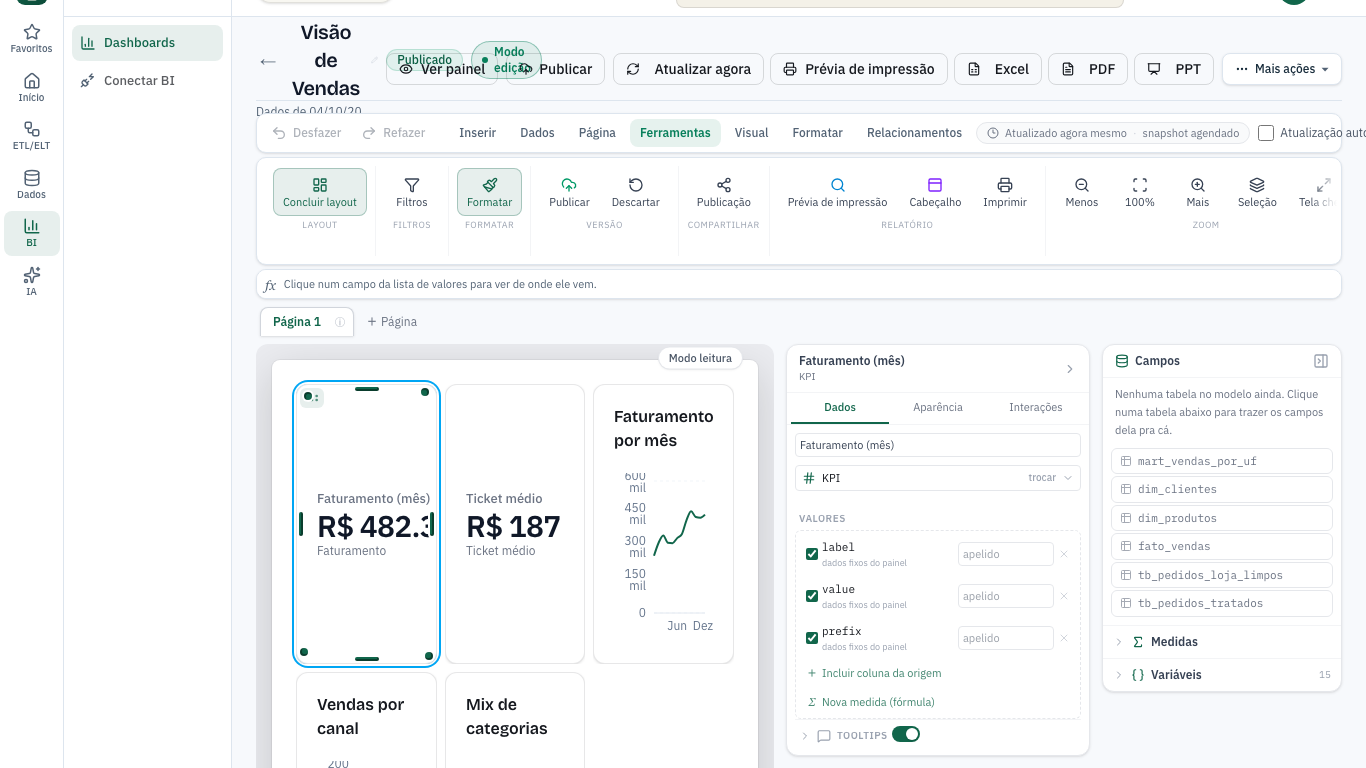Expand the Medidas section
1366x768 pixels.
pyautogui.click(x=1221, y=642)
